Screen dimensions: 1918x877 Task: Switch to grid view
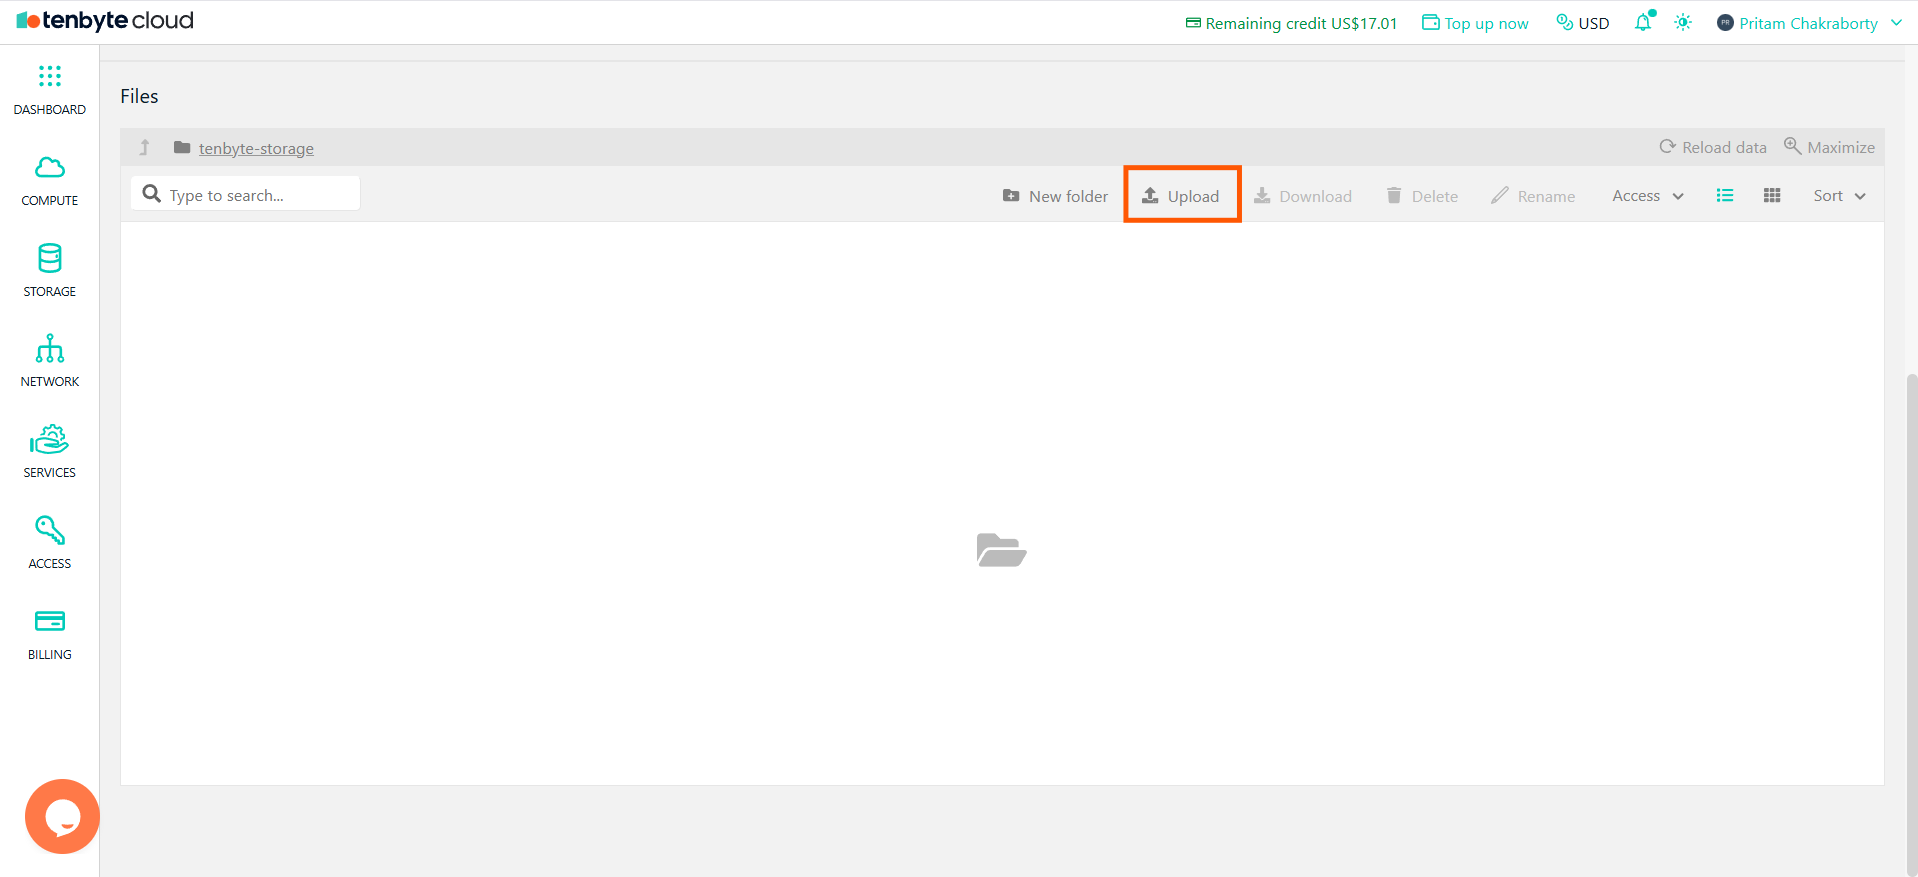pyautogui.click(x=1772, y=196)
